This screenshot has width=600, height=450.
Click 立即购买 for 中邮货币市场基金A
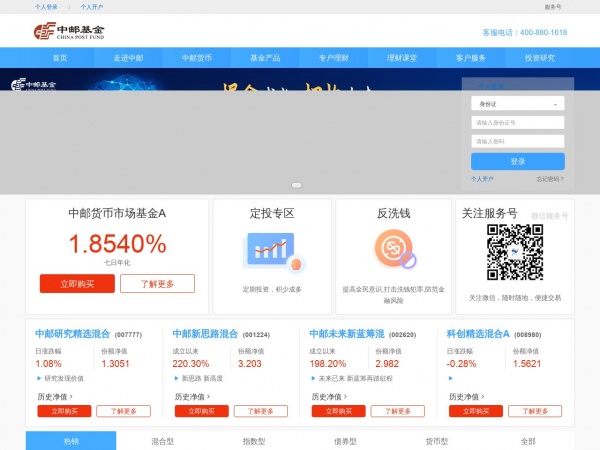click(x=77, y=284)
